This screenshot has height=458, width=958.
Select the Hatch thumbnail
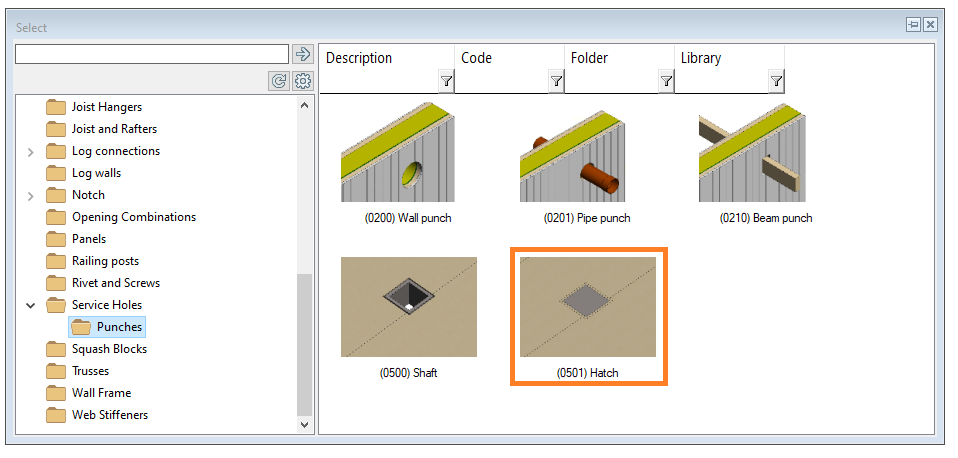[x=588, y=307]
